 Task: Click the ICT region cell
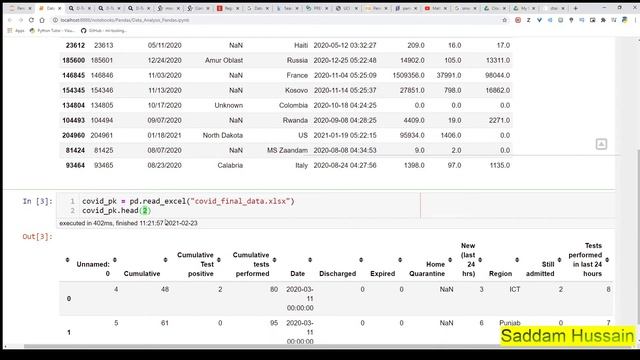515,289
